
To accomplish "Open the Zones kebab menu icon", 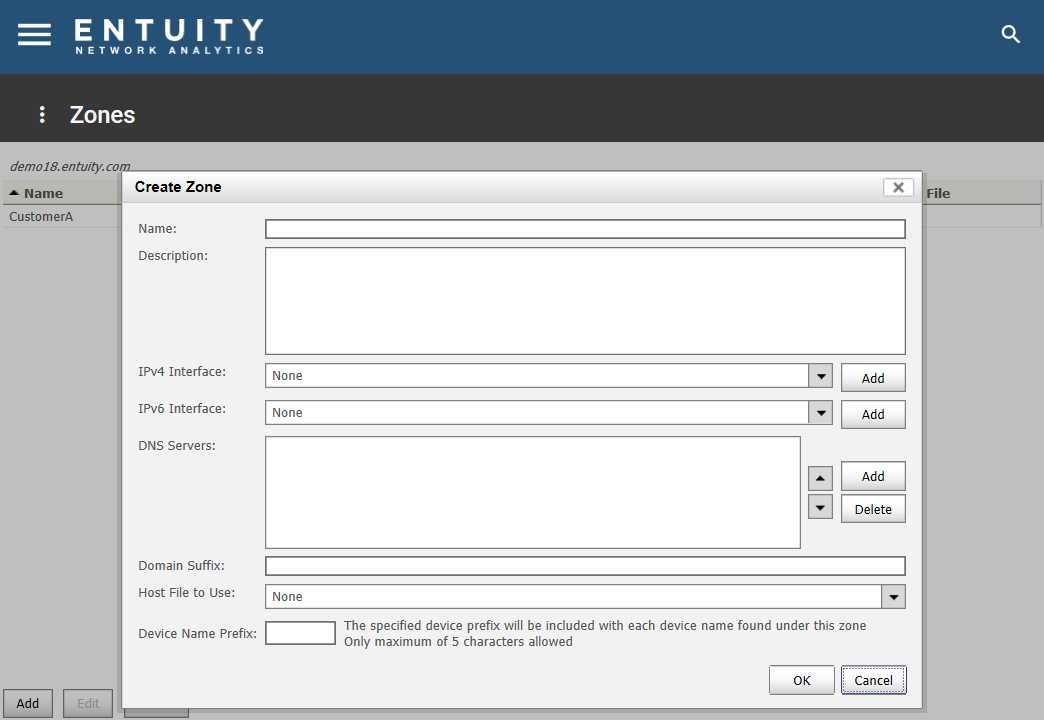I will [x=41, y=114].
